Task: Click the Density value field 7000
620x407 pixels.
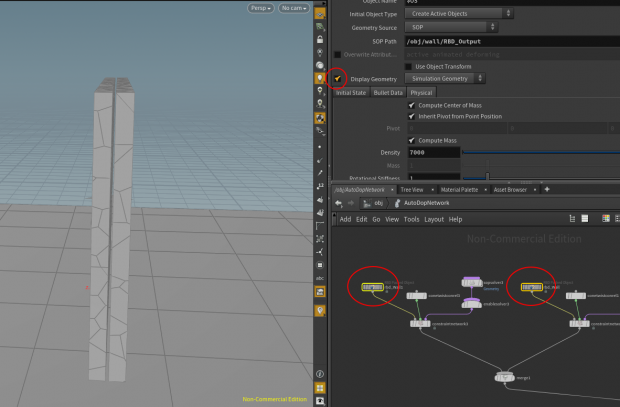Action: 433,152
